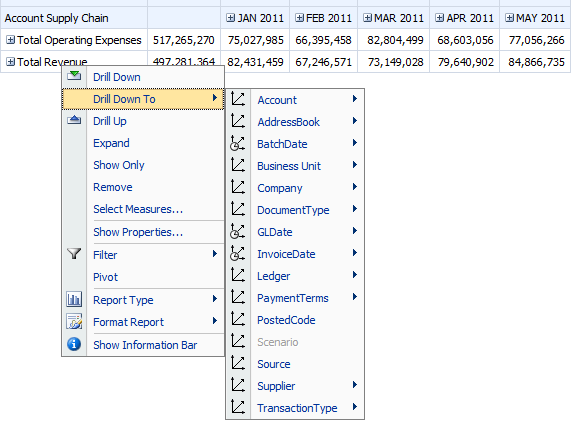
Task: Select the Pivot menu entry
Action: coord(105,277)
